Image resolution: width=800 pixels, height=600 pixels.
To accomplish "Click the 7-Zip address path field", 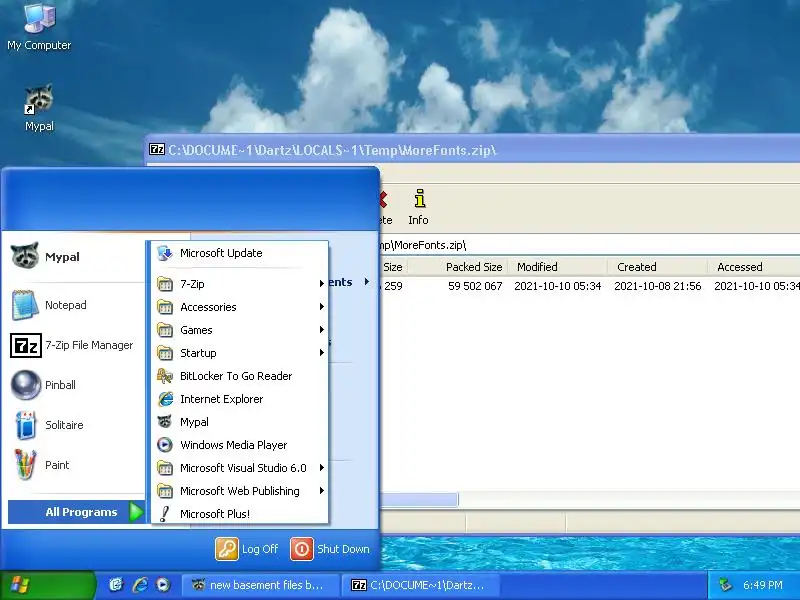I will coord(590,245).
